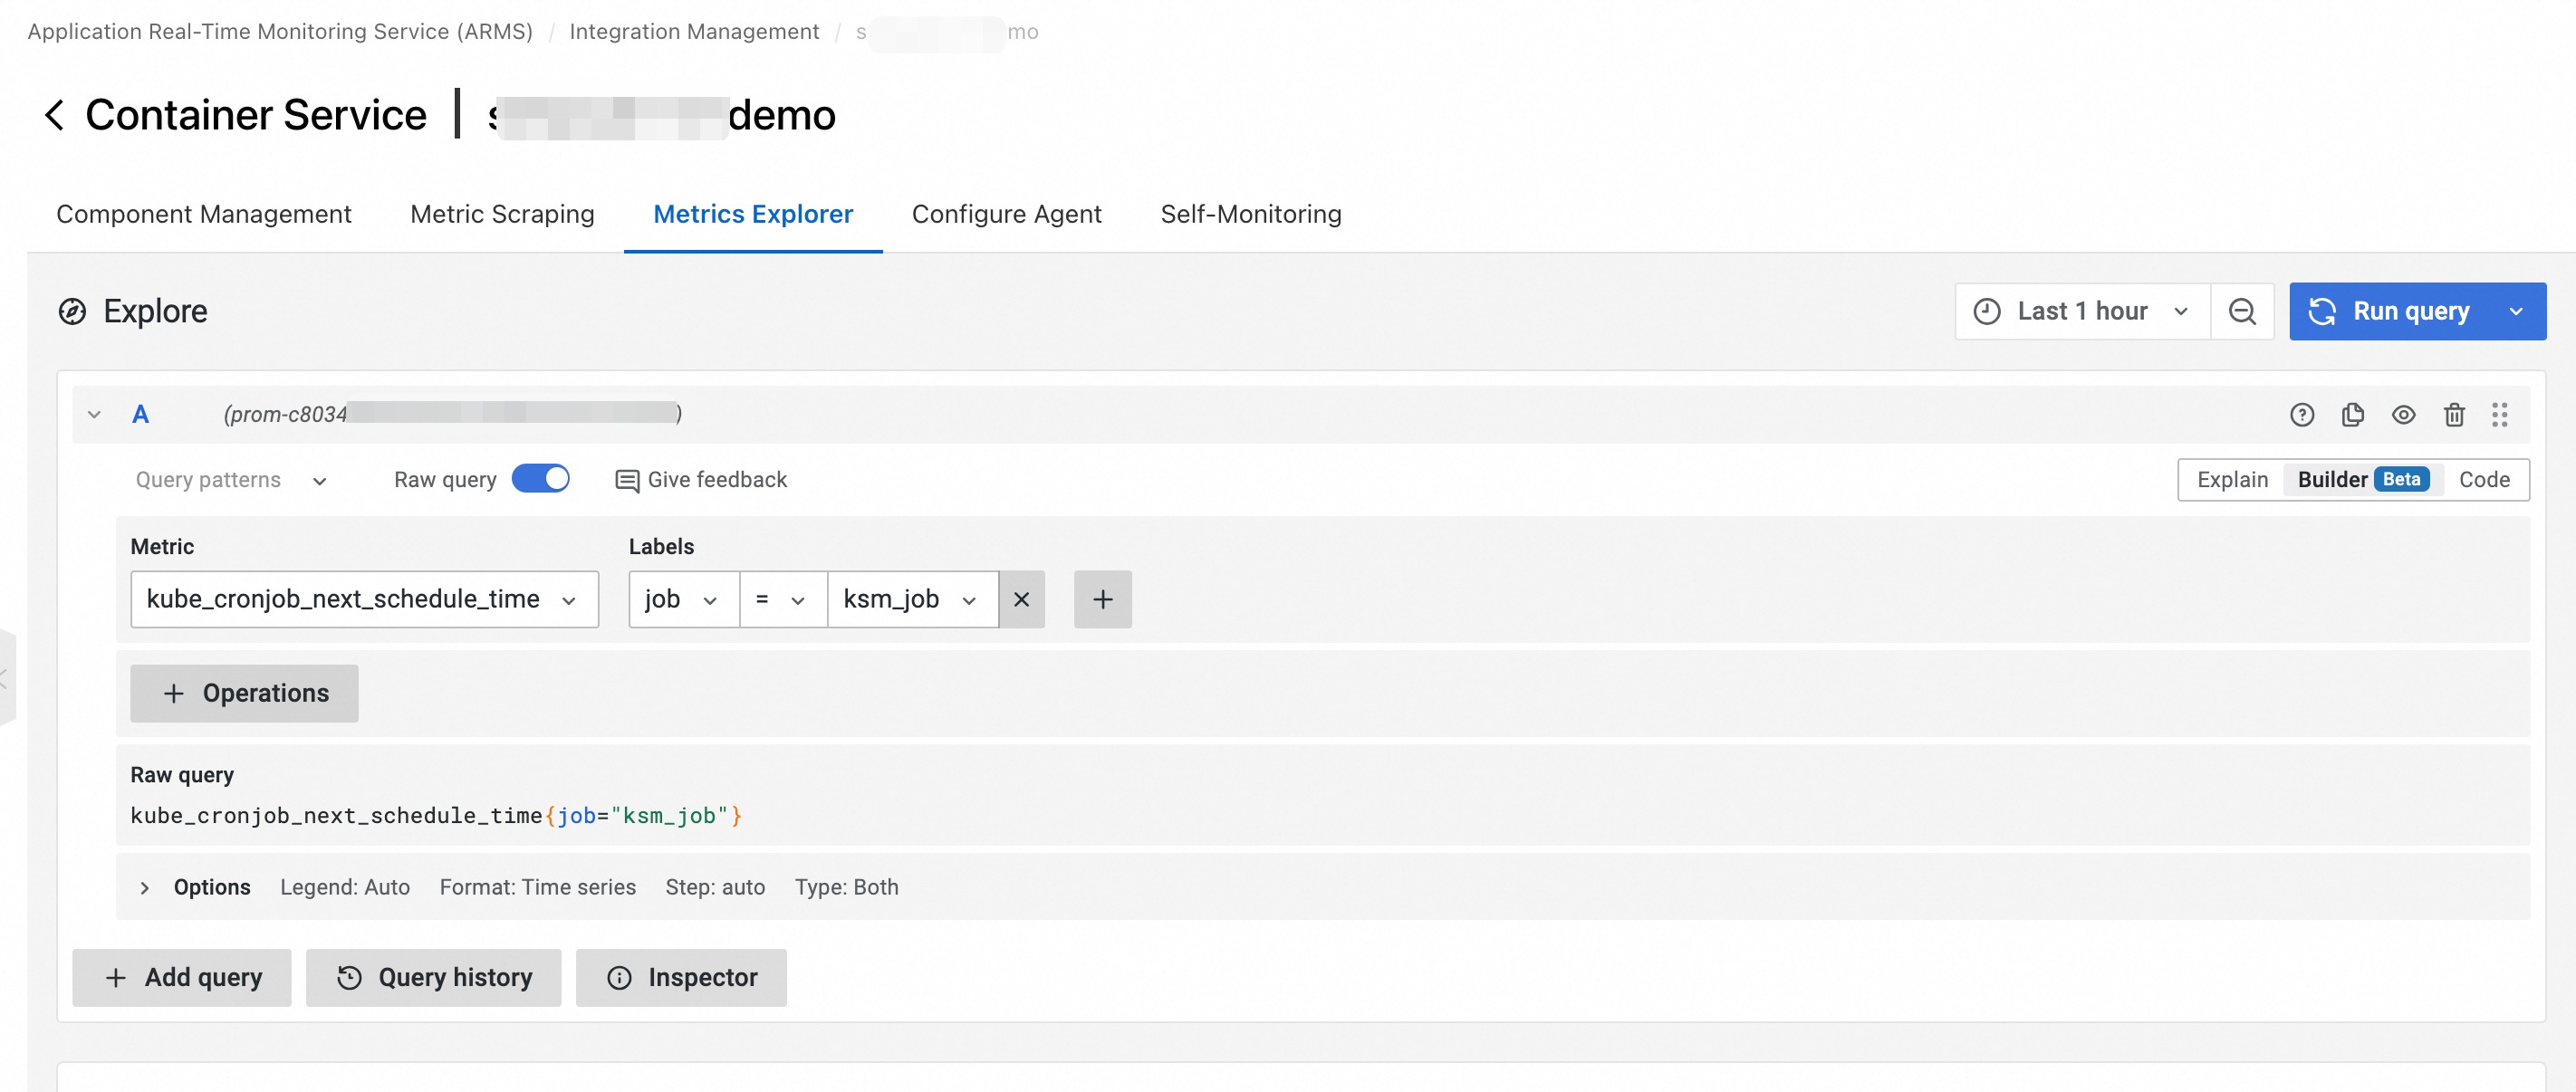Hide query A with eye icon
The width and height of the screenshot is (2576, 1092).
click(2403, 415)
